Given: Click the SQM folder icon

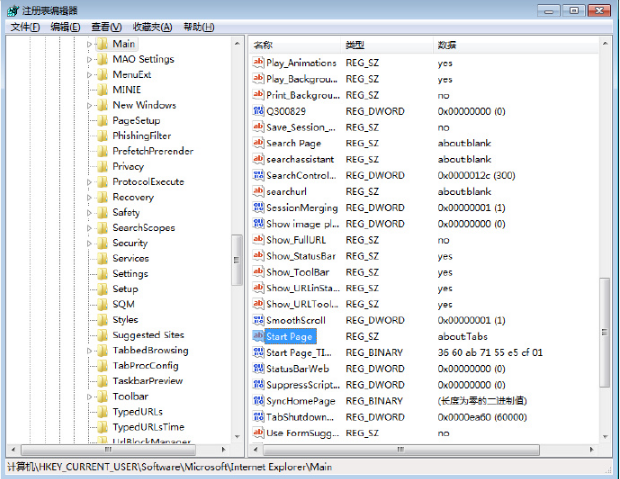Looking at the screenshot, I should pos(102,305).
